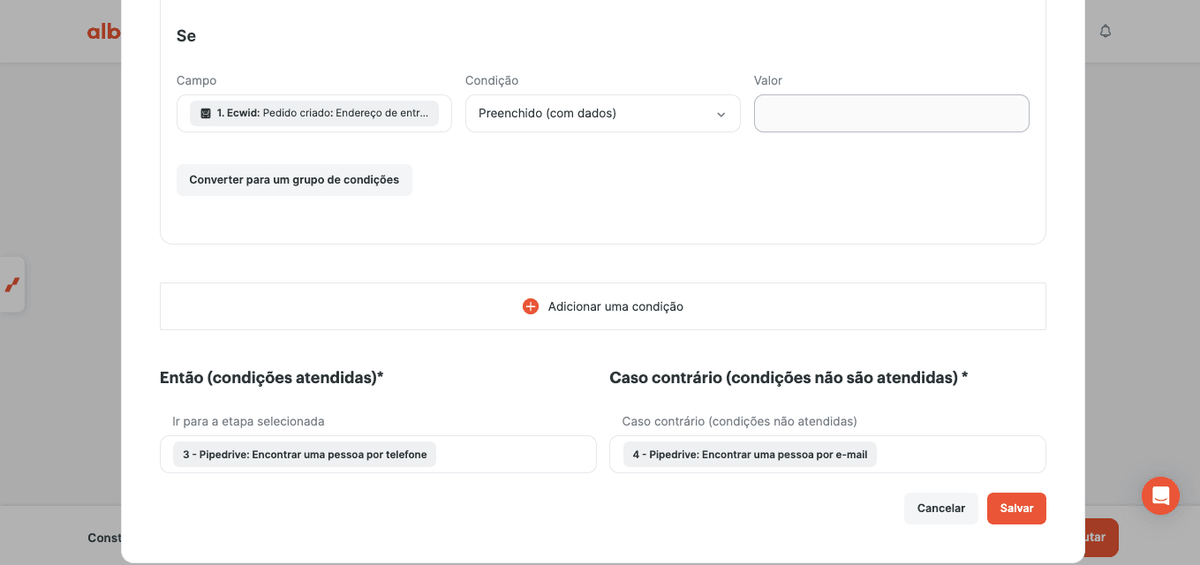Click the 'Valor' label
Image resolution: width=1200 pixels, height=565 pixels.
click(x=768, y=80)
